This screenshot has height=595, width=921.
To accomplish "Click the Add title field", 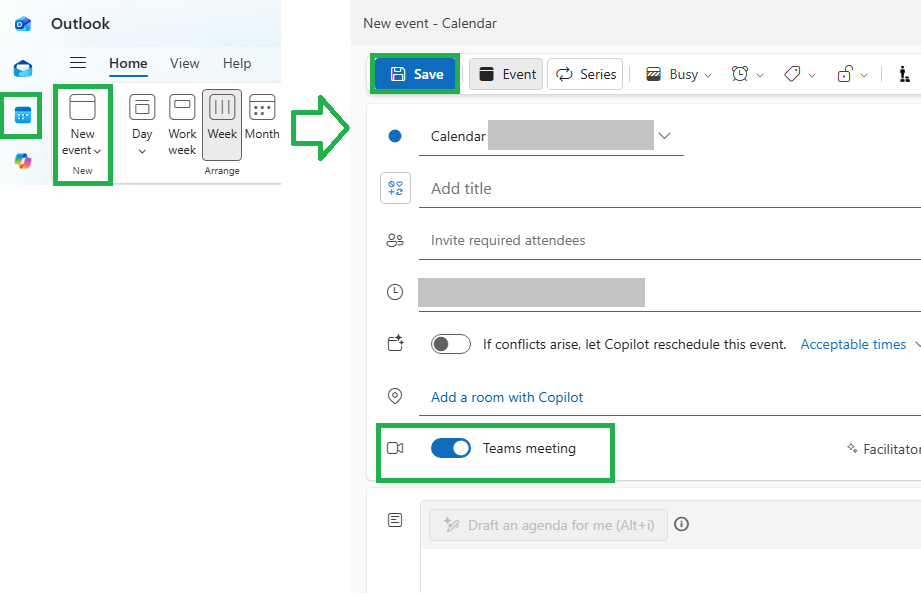I will (x=670, y=189).
